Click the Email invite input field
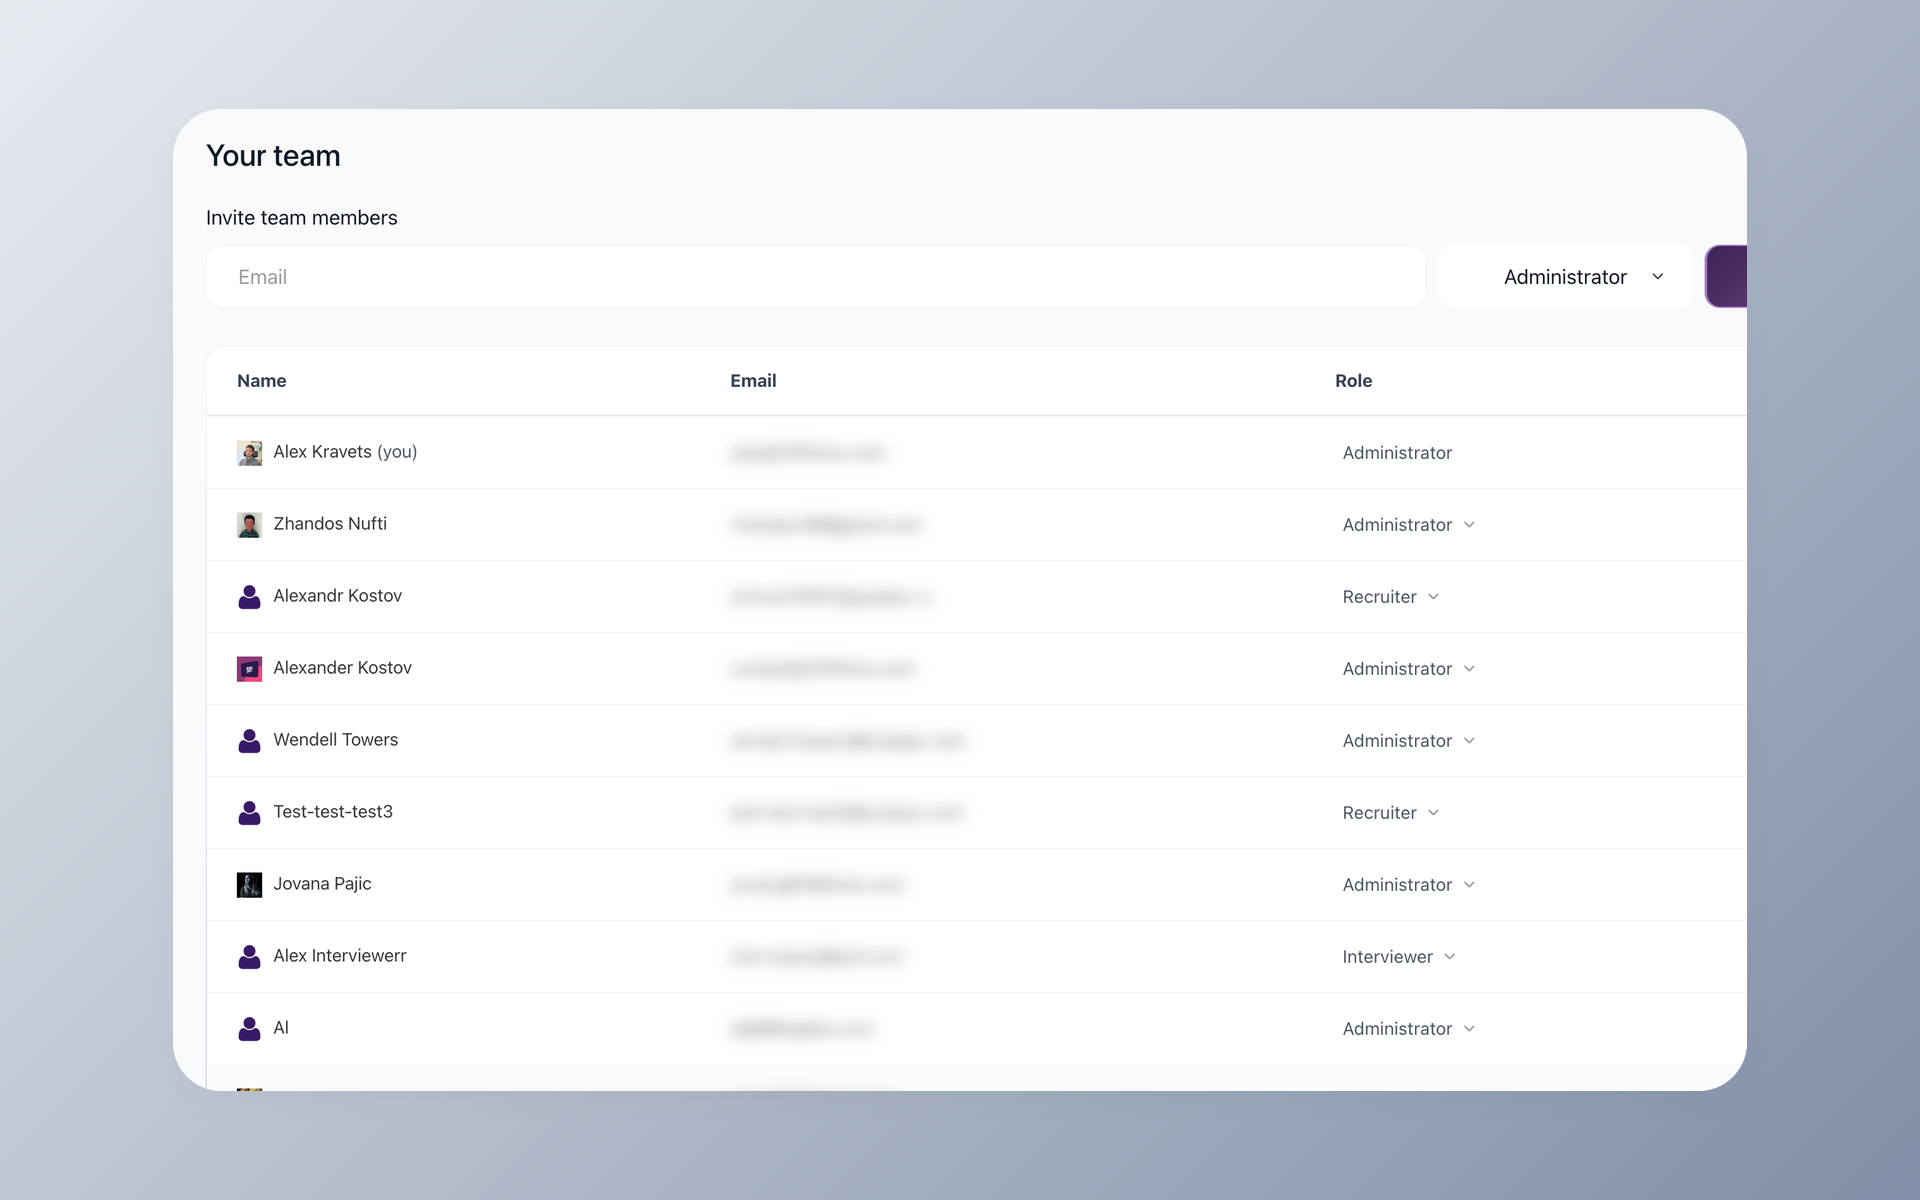1920x1200 pixels. pyautogui.click(x=815, y=277)
